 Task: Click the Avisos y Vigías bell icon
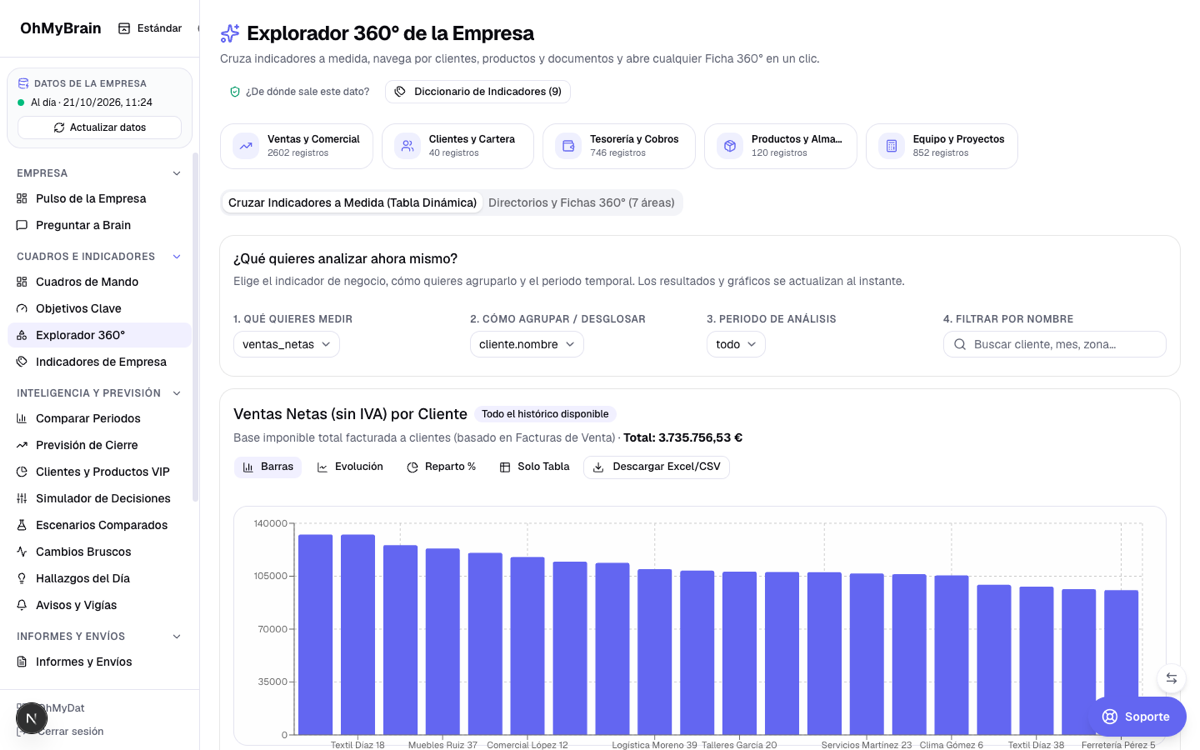22,605
